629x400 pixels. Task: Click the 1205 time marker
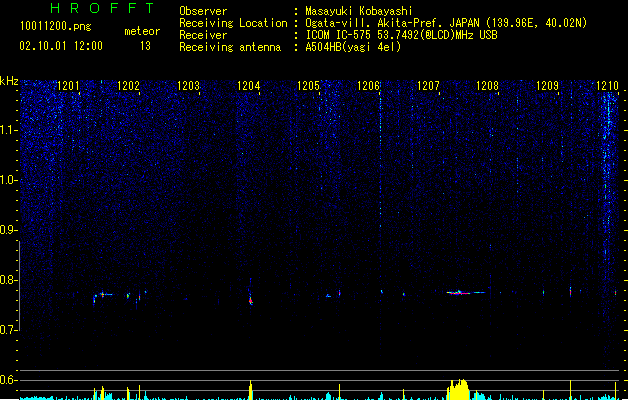308,86
